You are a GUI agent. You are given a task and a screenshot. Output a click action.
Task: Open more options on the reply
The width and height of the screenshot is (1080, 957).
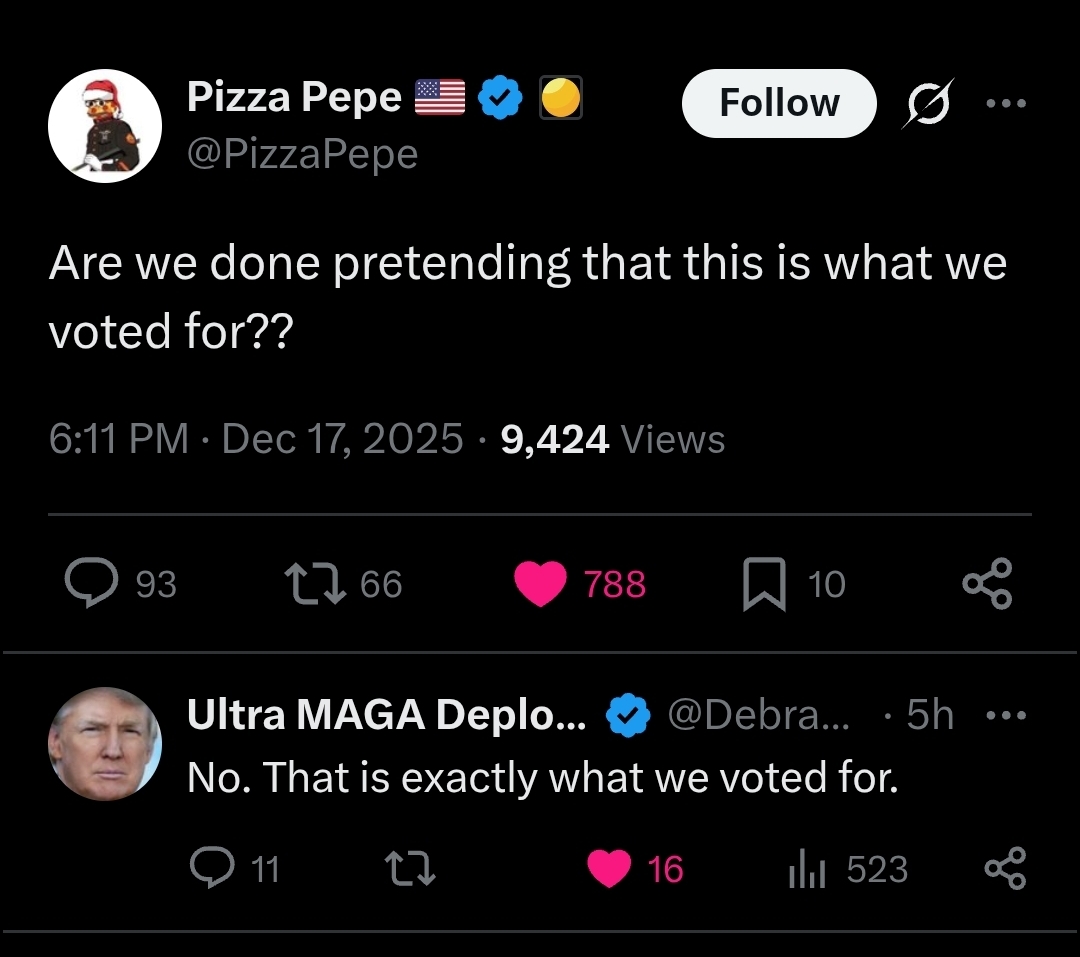pos(1005,716)
